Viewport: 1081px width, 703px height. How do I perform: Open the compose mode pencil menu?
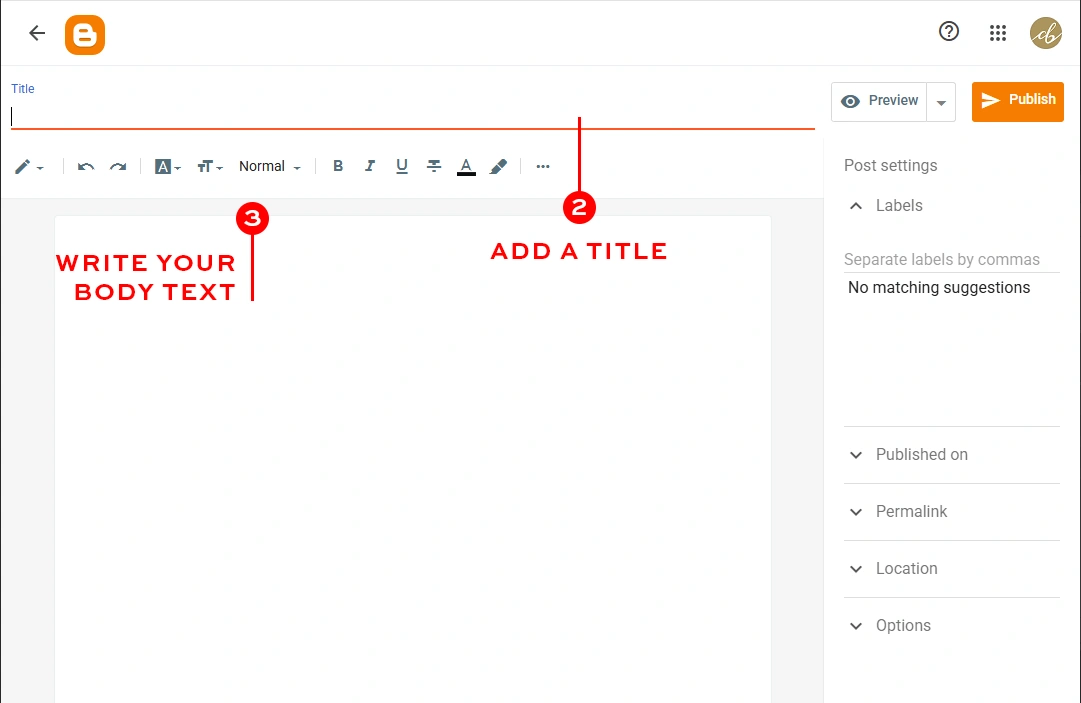point(29,167)
